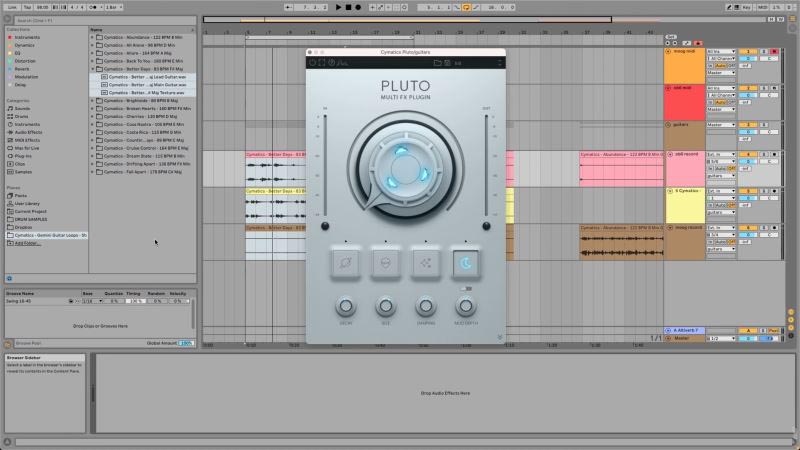The width and height of the screenshot is (800, 450).
Task: Select the third Pluto sparkle effect button
Action: 426,263
